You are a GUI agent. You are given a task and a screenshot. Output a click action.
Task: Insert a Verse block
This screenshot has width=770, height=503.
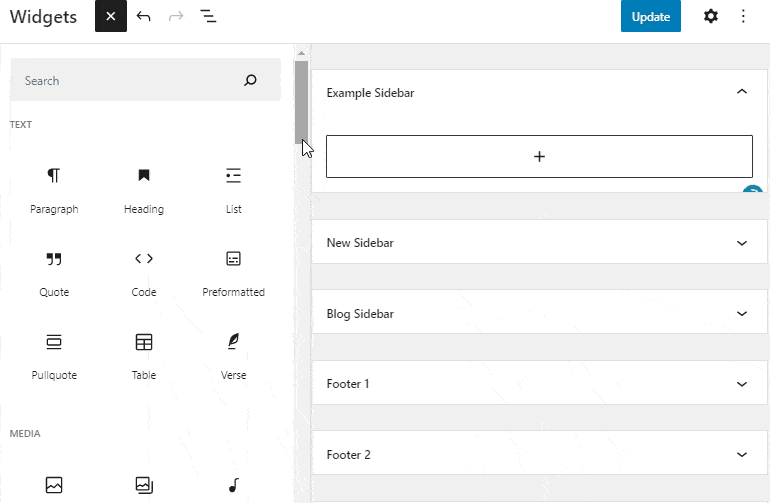coord(234,357)
